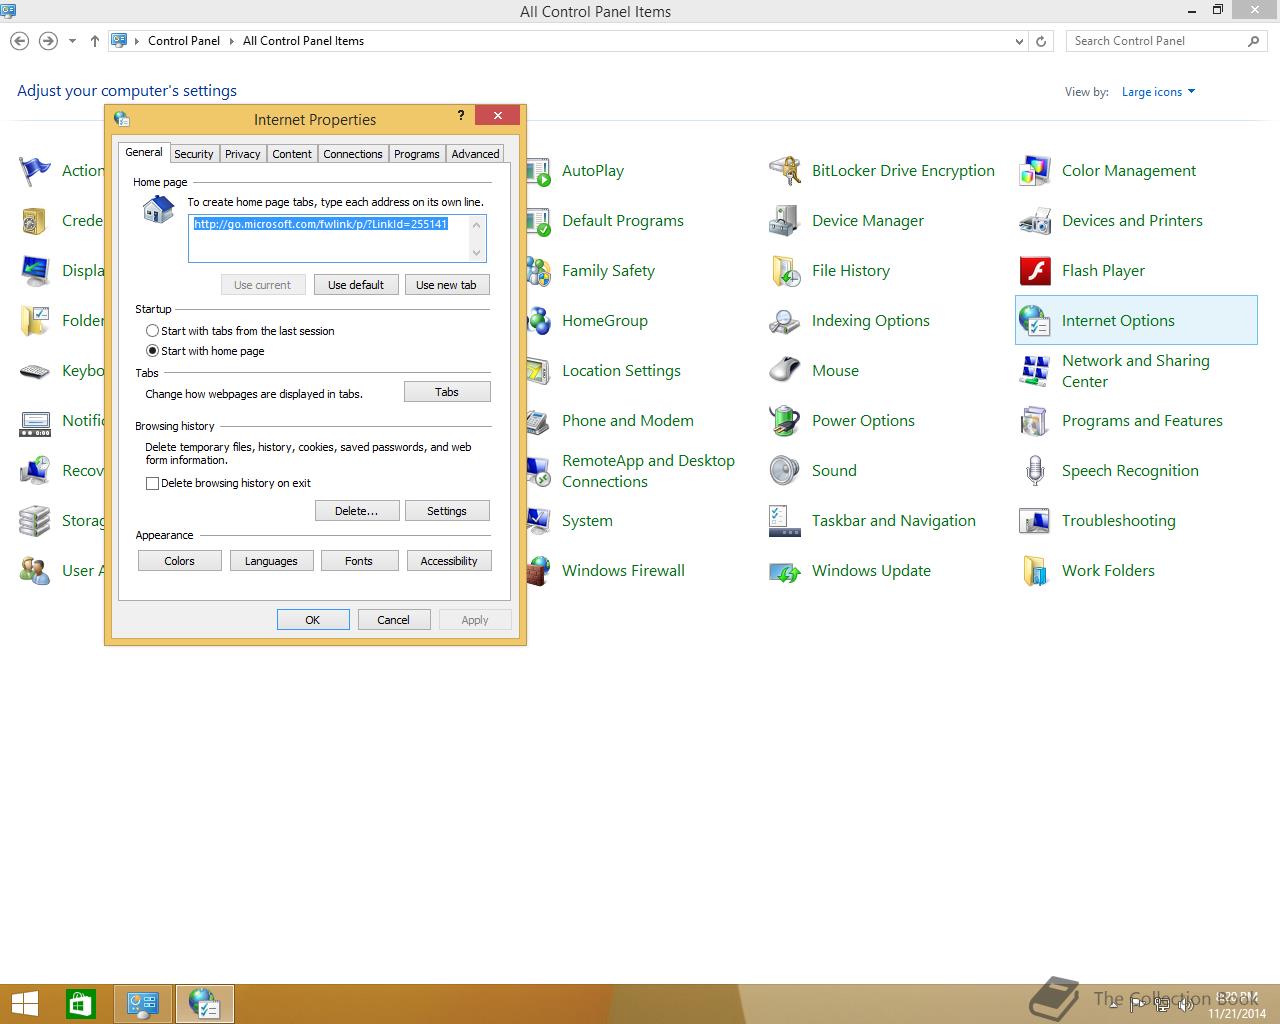Click the Internet Properties taskbar icon
Image resolution: width=1280 pixels, height=1024 pixels.
(205, 1004)
